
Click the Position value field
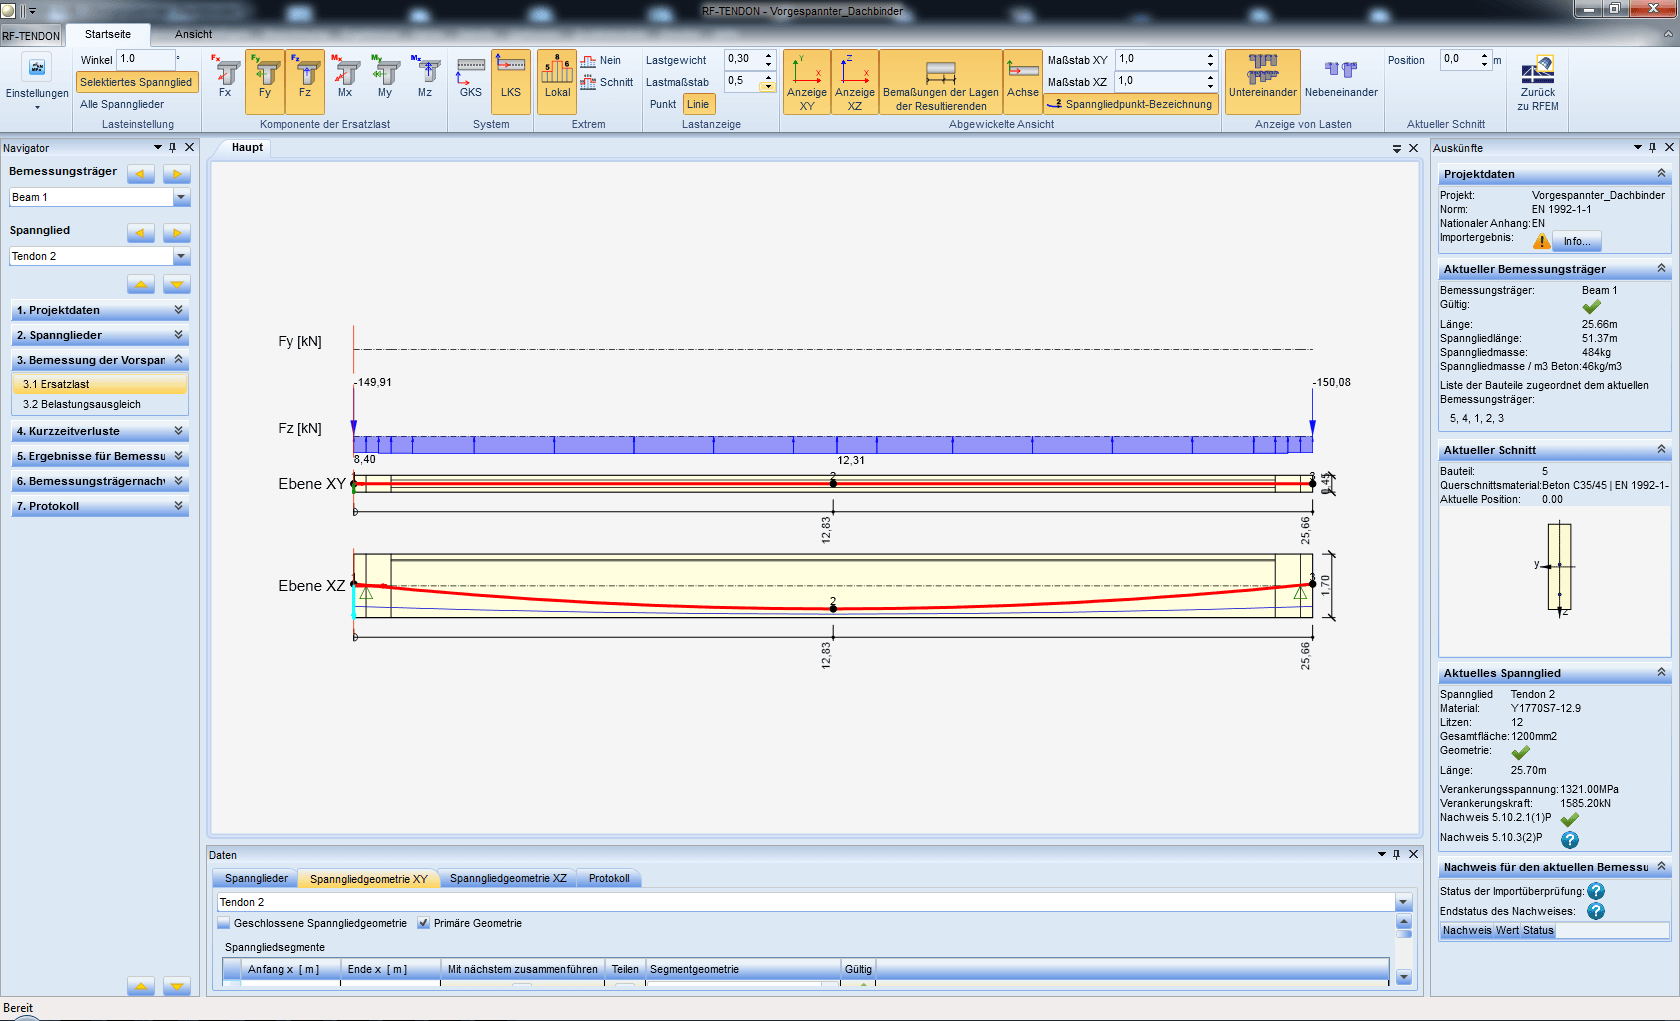click(x=1459, y=59)
